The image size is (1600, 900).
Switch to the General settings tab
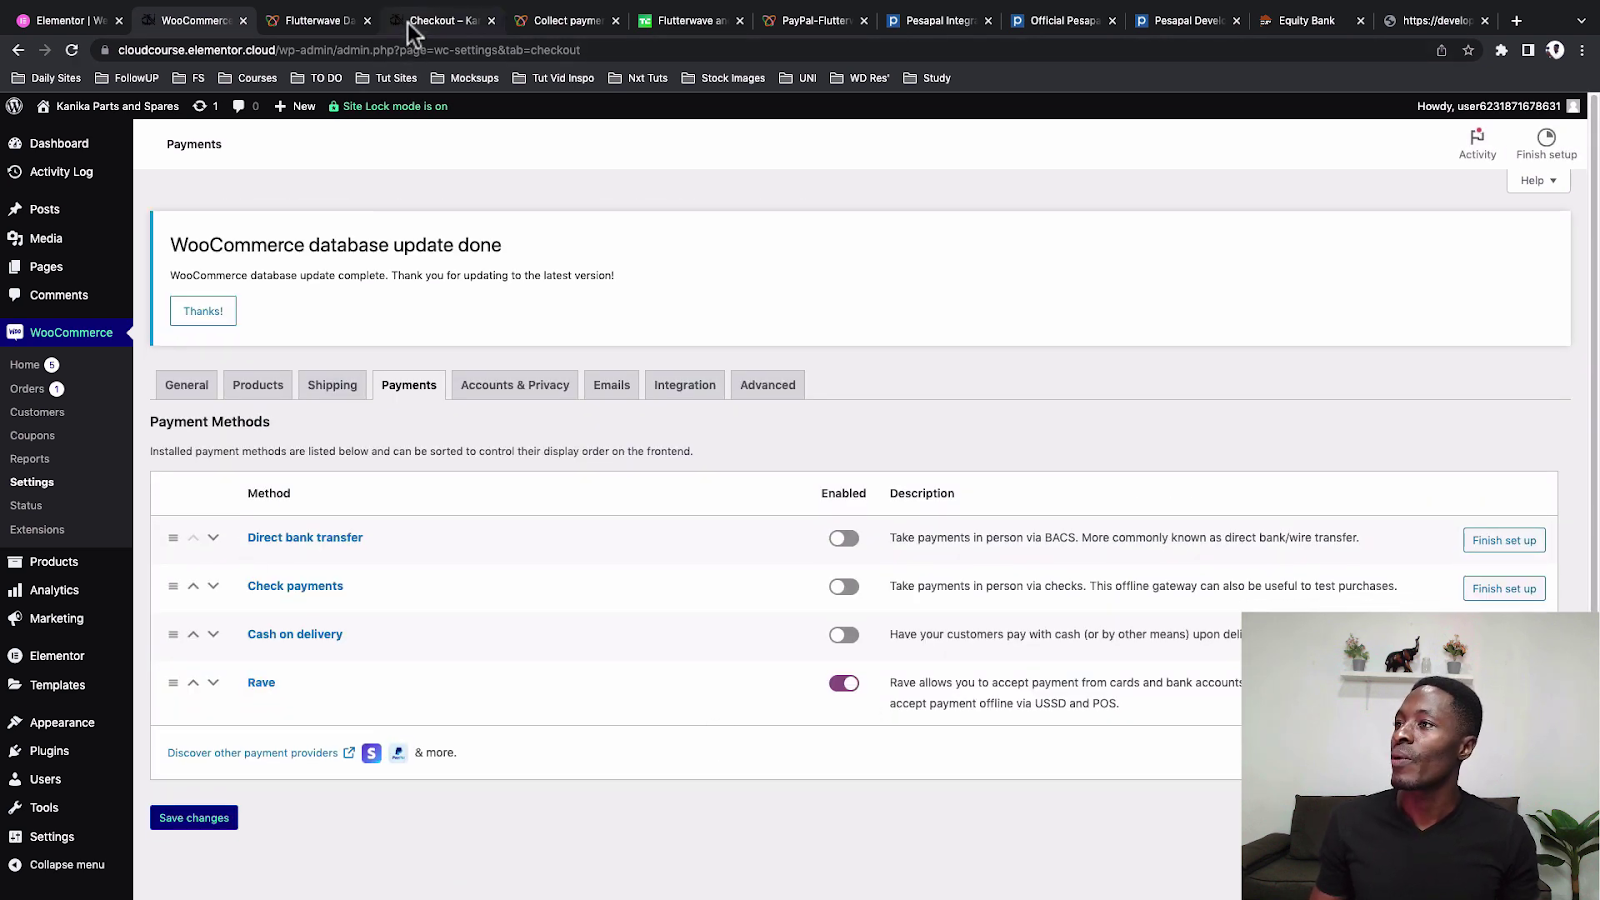pos(187,385)
